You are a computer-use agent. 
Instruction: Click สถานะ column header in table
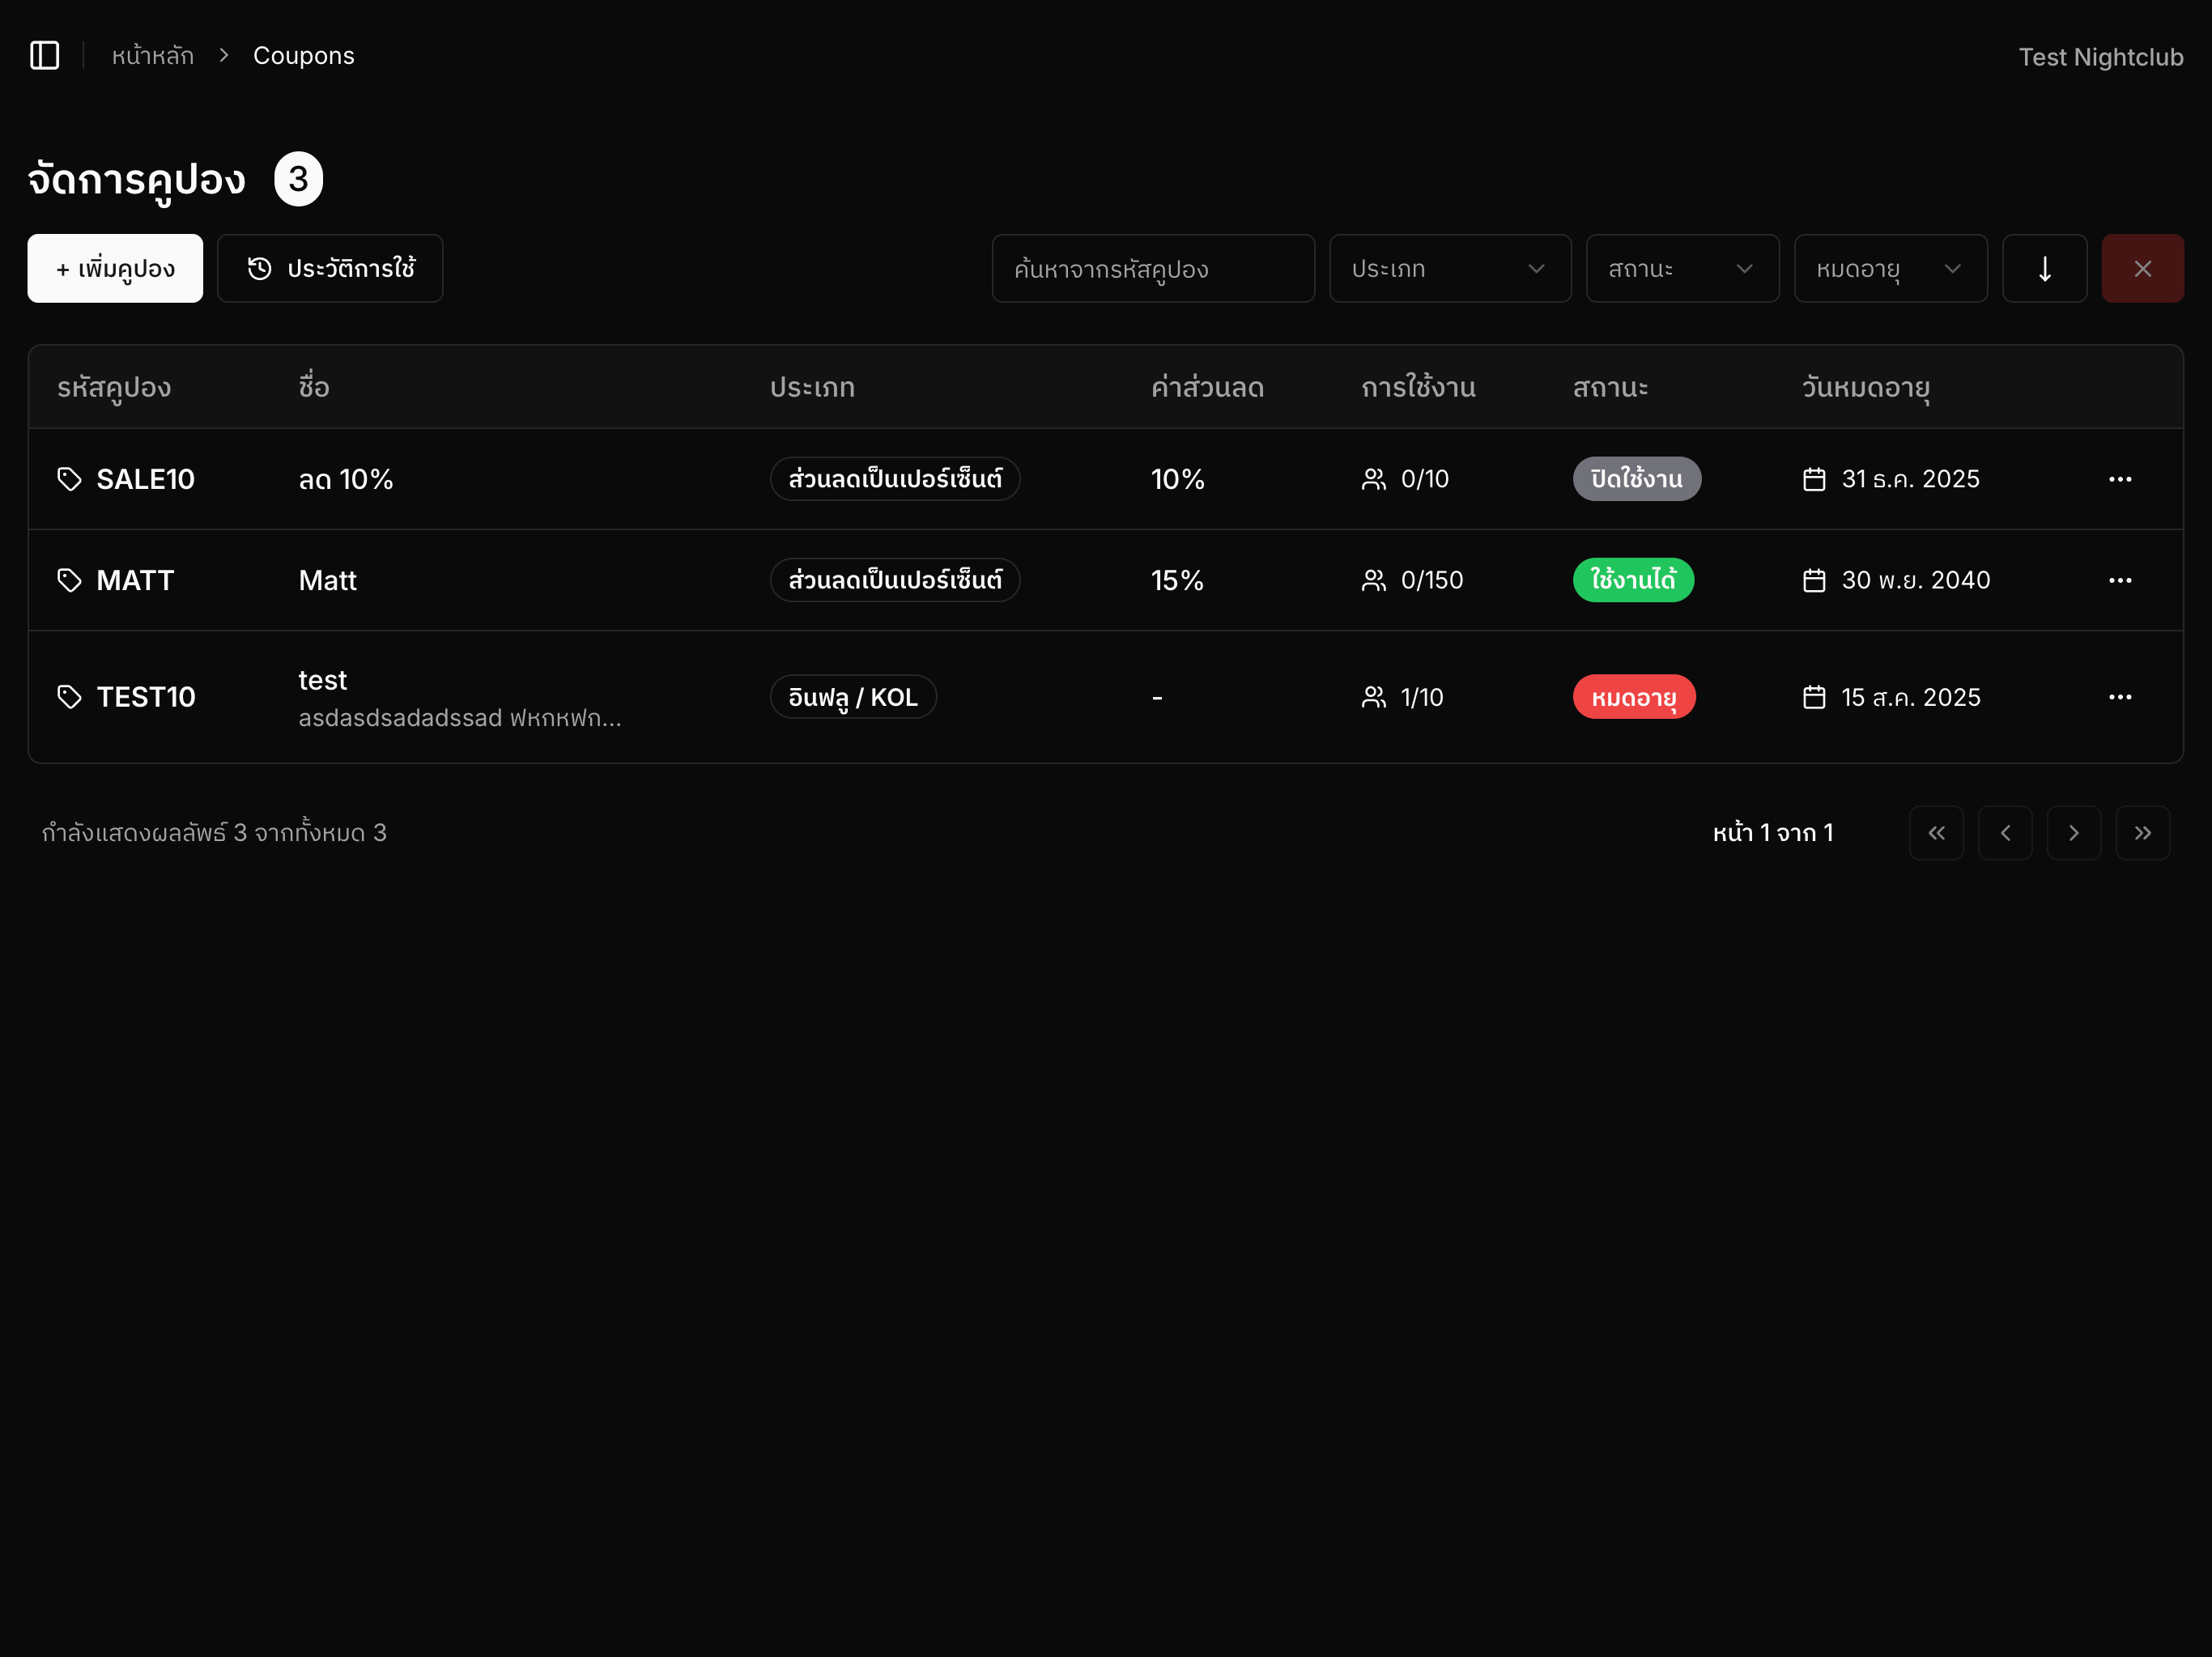point(1610,387)
